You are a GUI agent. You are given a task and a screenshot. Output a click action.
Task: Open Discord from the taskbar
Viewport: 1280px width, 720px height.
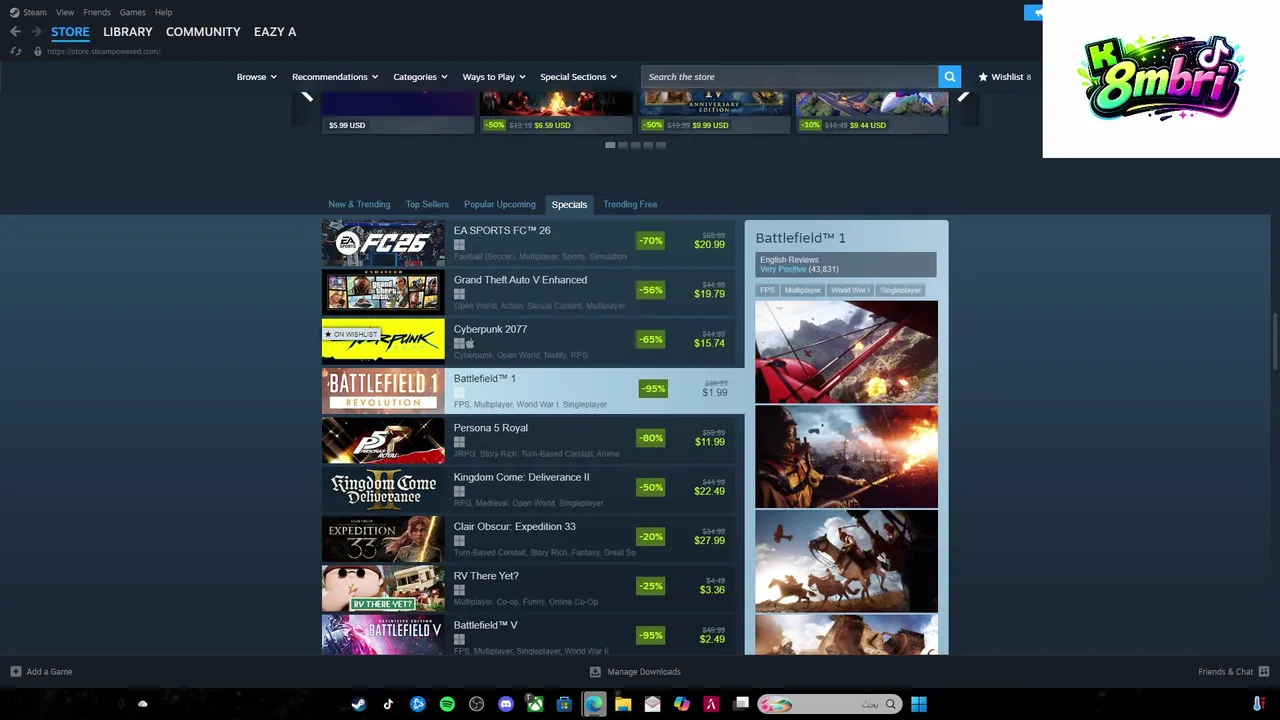[x=506, y=704]
